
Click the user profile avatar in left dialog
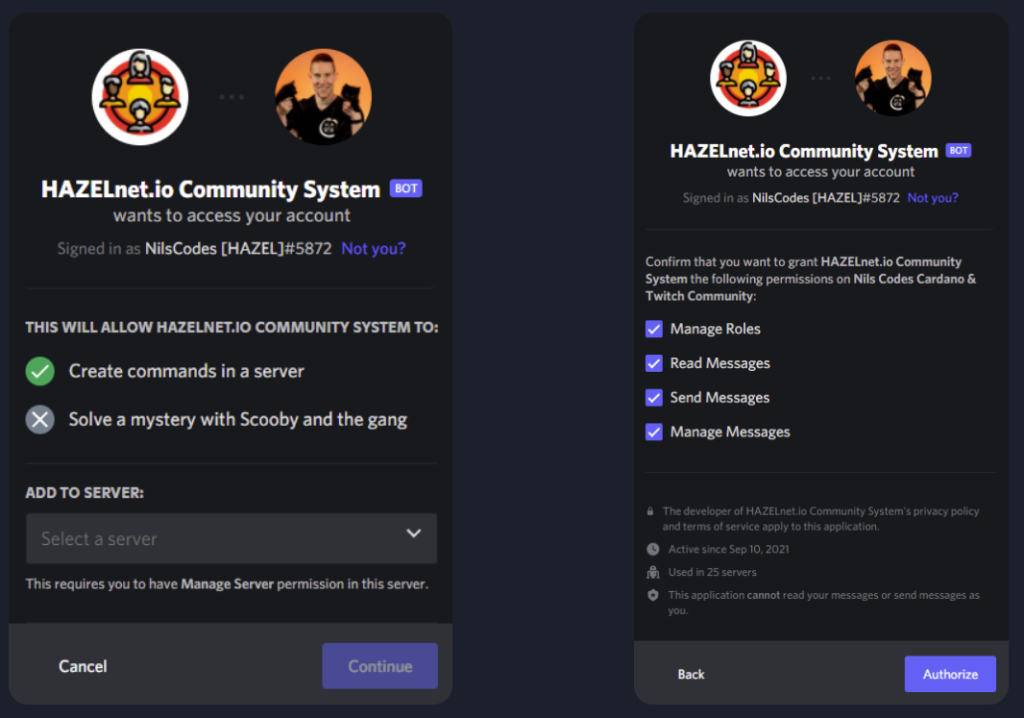[x=323, y=97]
